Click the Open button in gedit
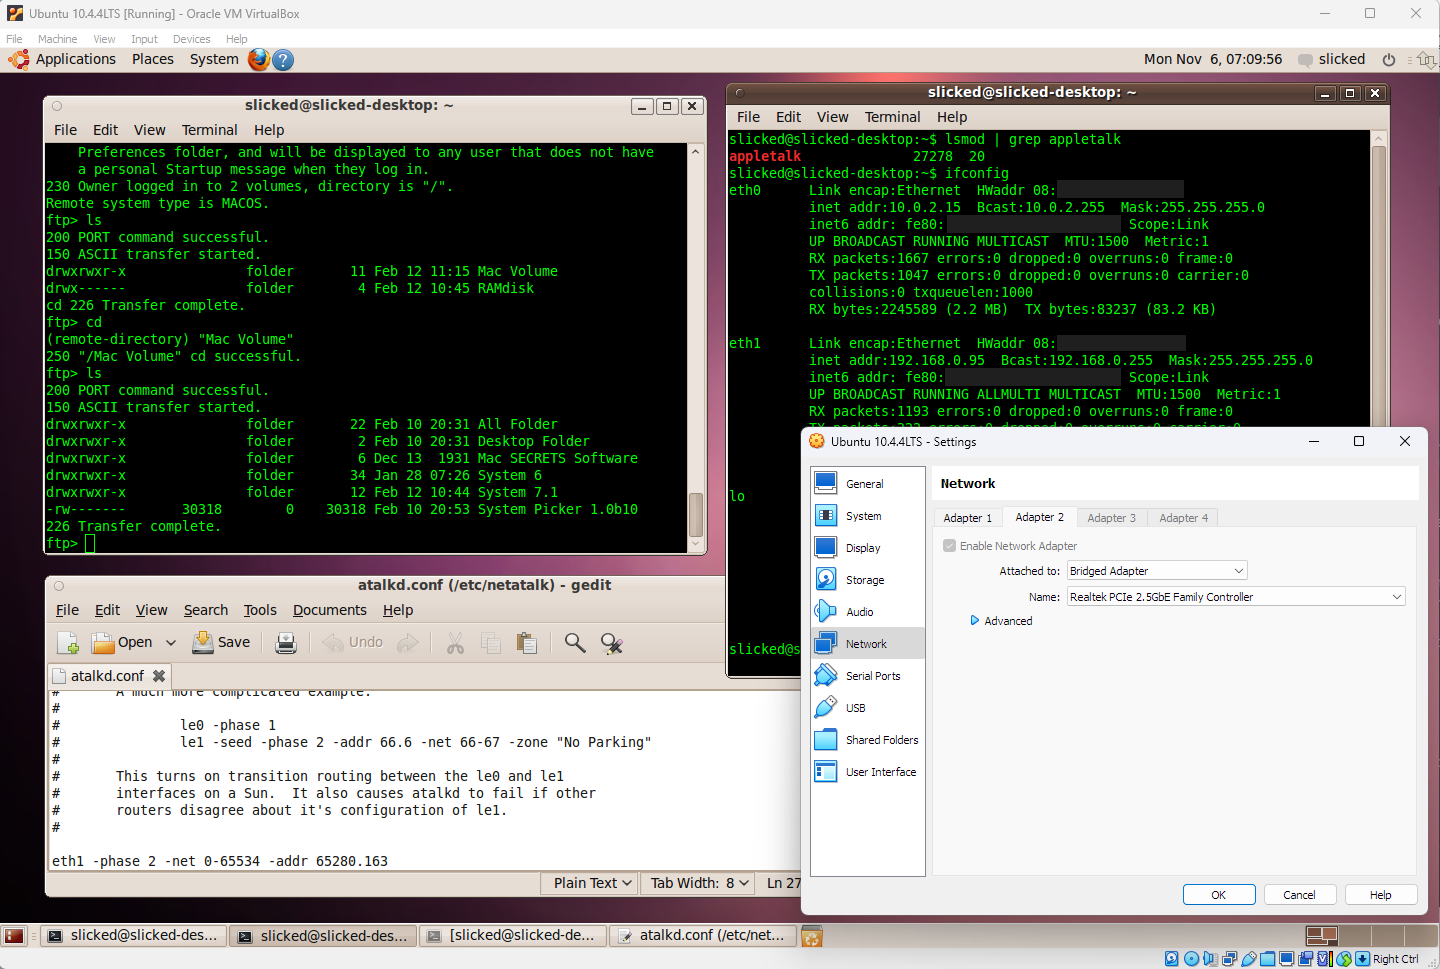 122,643
